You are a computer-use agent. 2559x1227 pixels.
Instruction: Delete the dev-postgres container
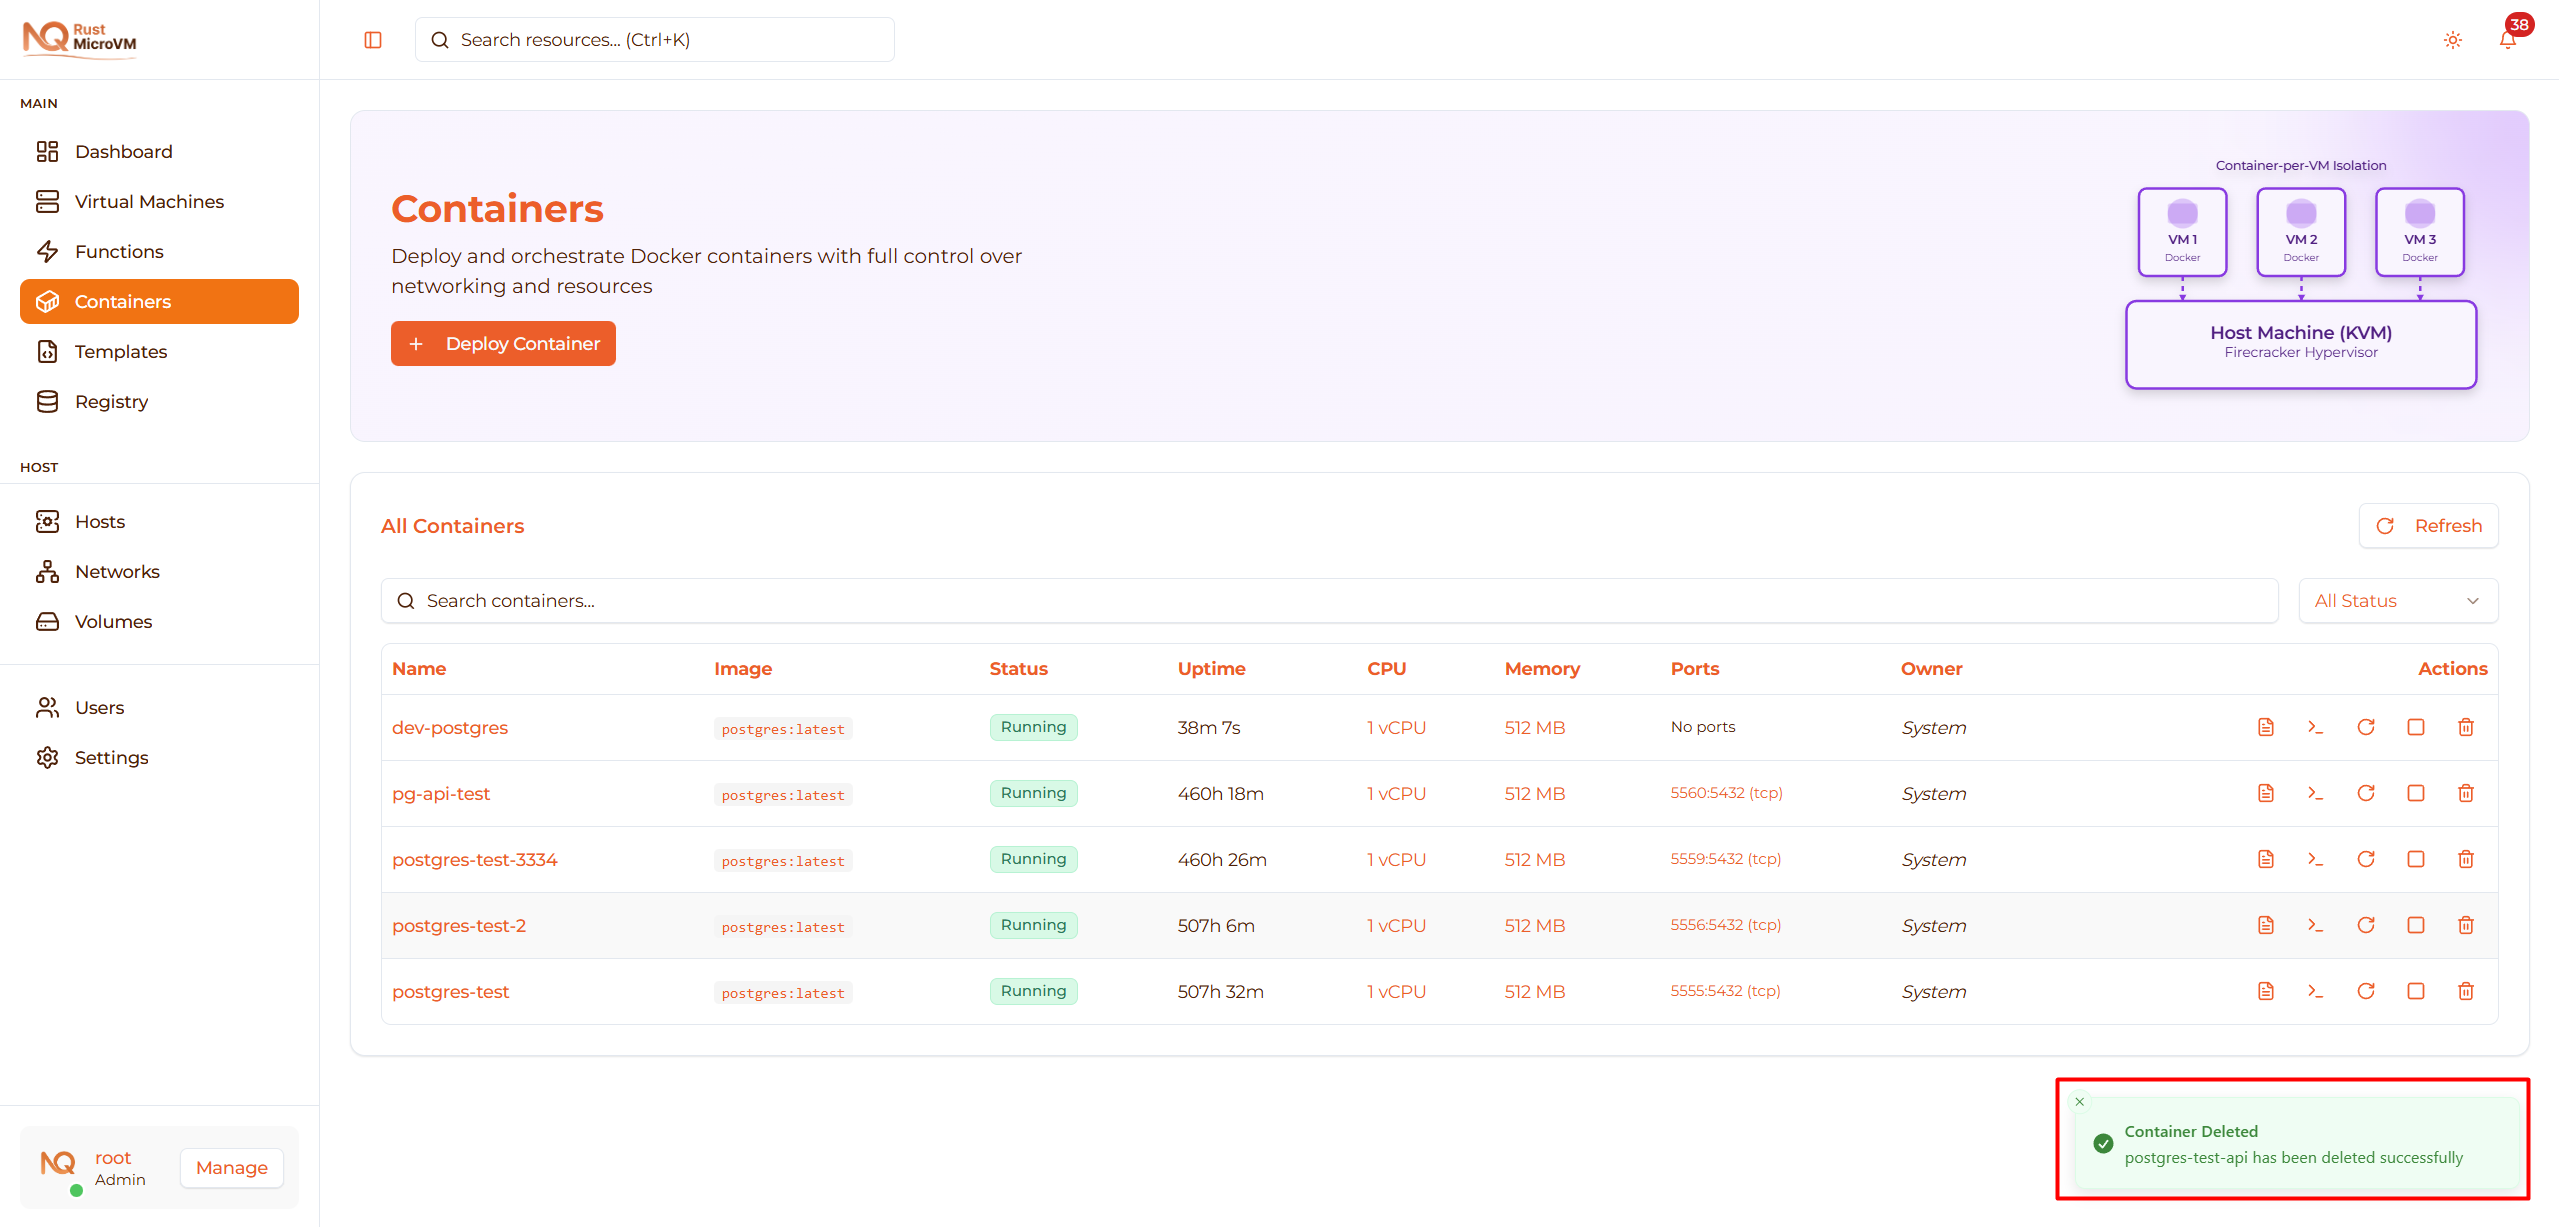click(x=2465, y=727)
